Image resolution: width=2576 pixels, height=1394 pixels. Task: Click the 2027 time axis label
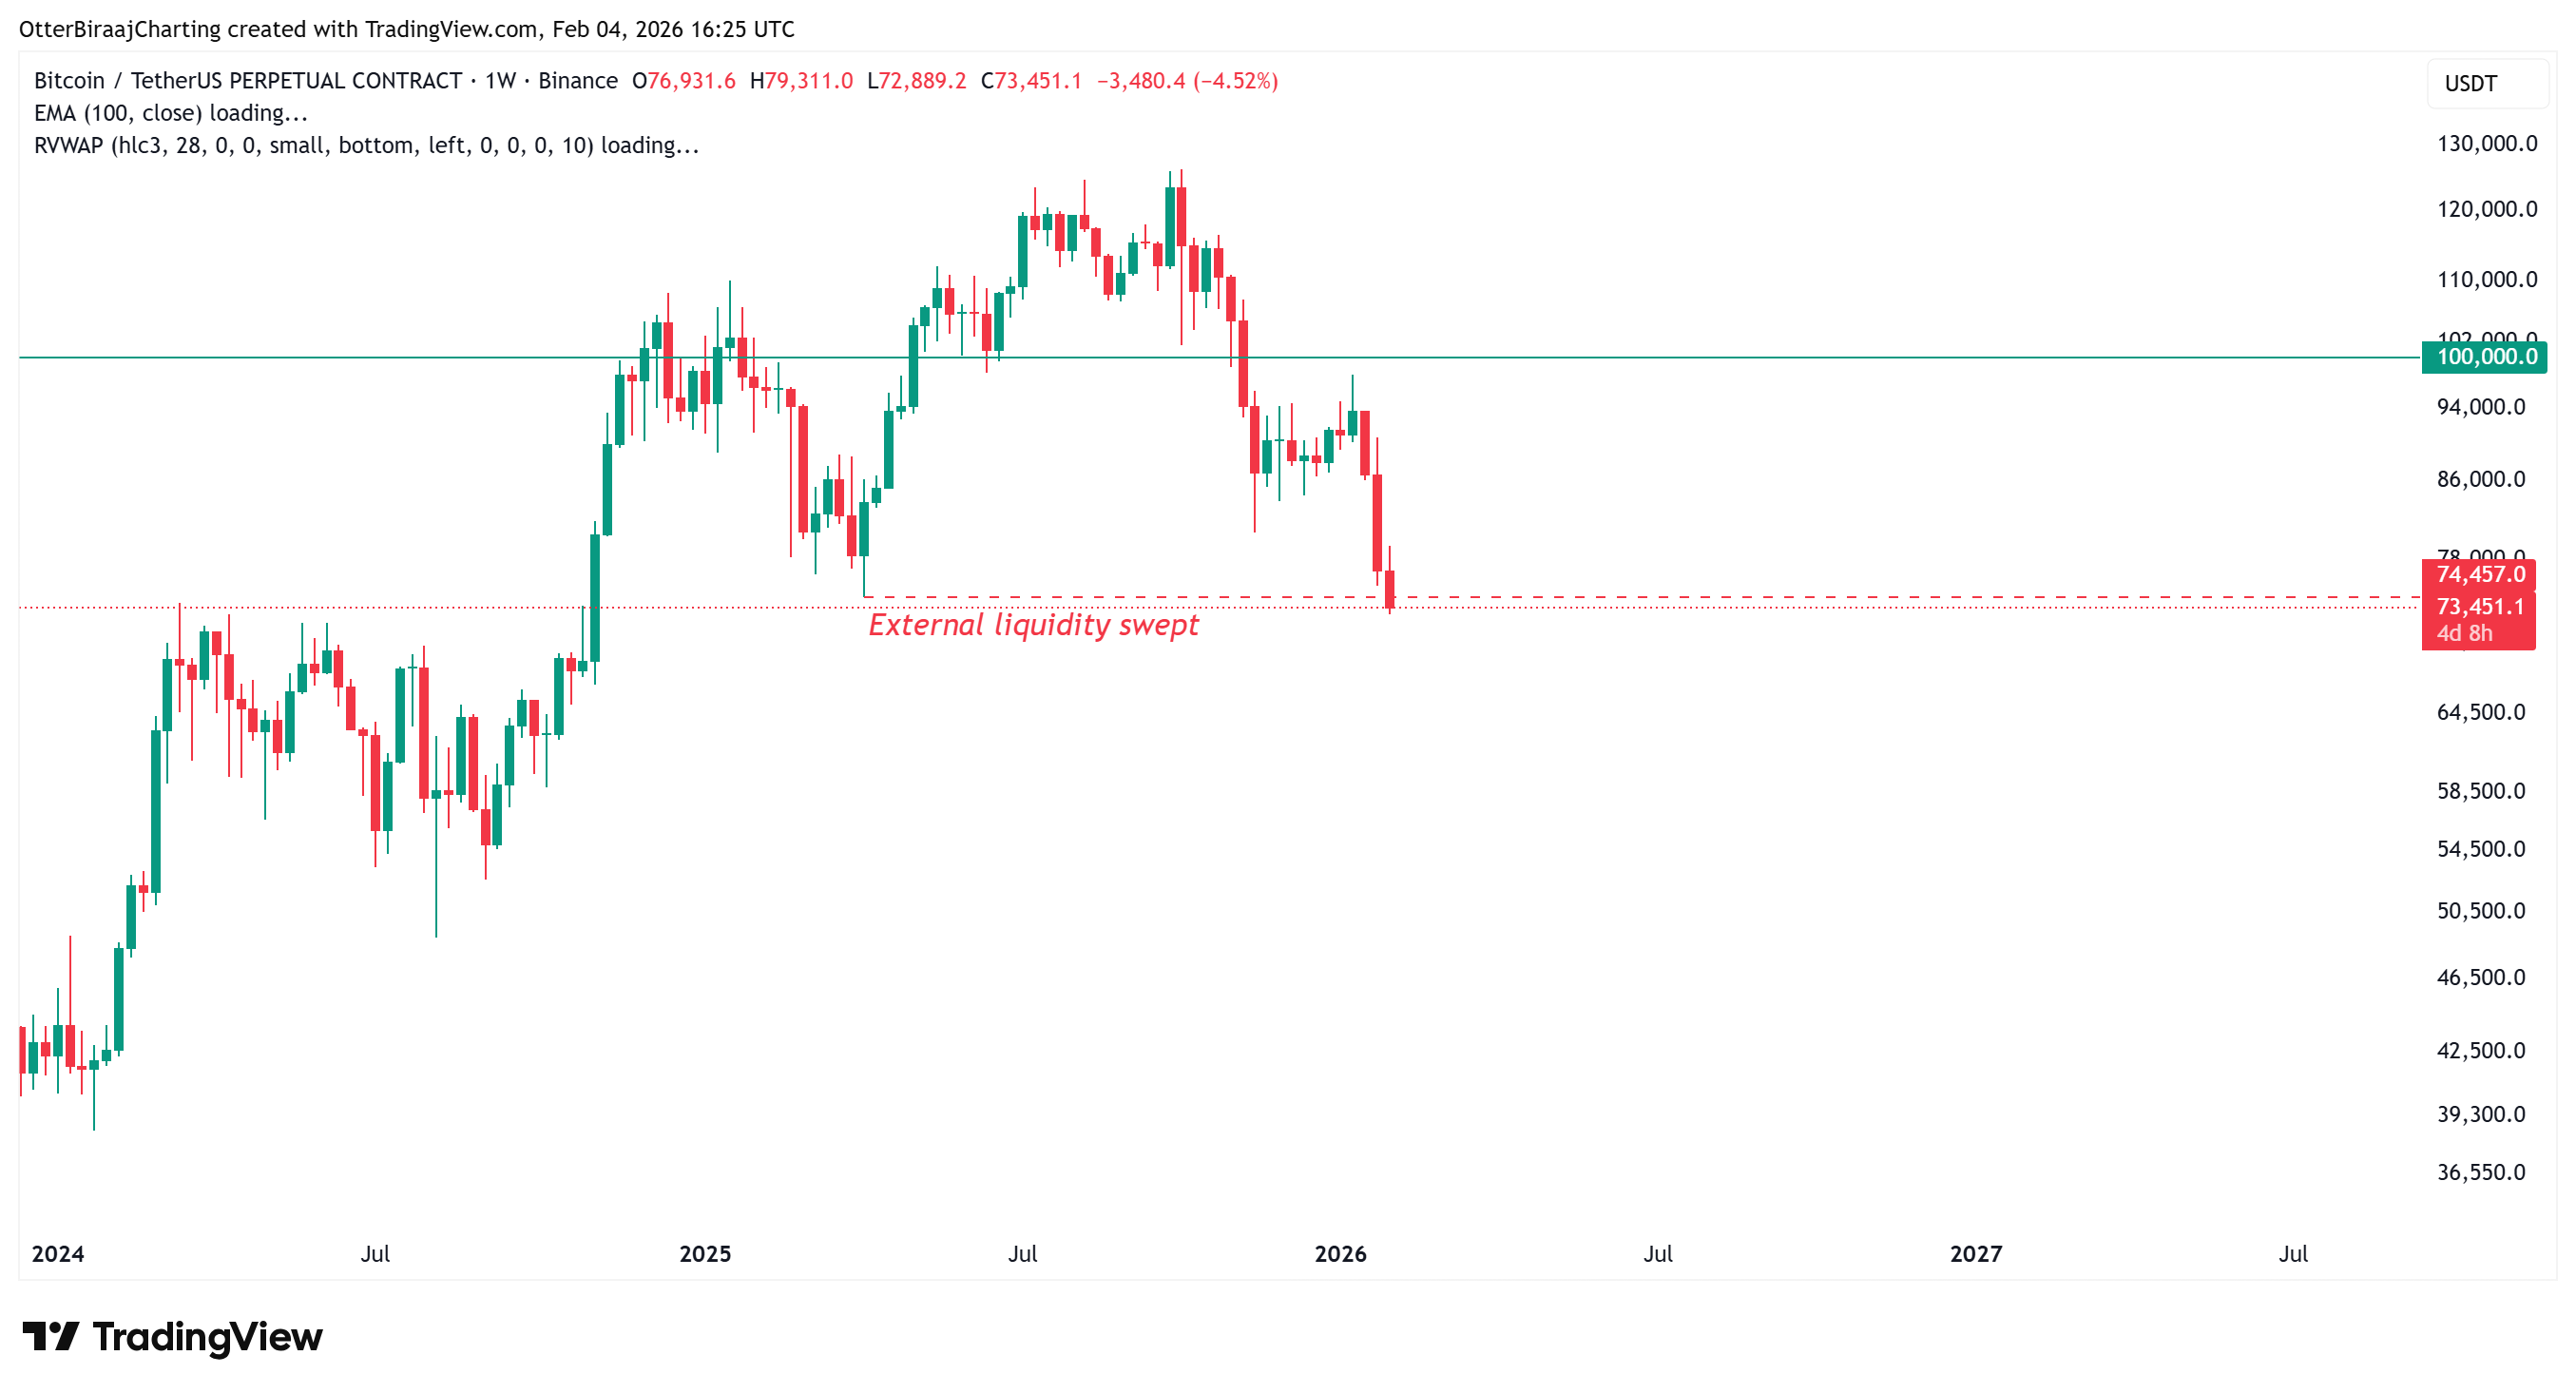[1975, 1254]
